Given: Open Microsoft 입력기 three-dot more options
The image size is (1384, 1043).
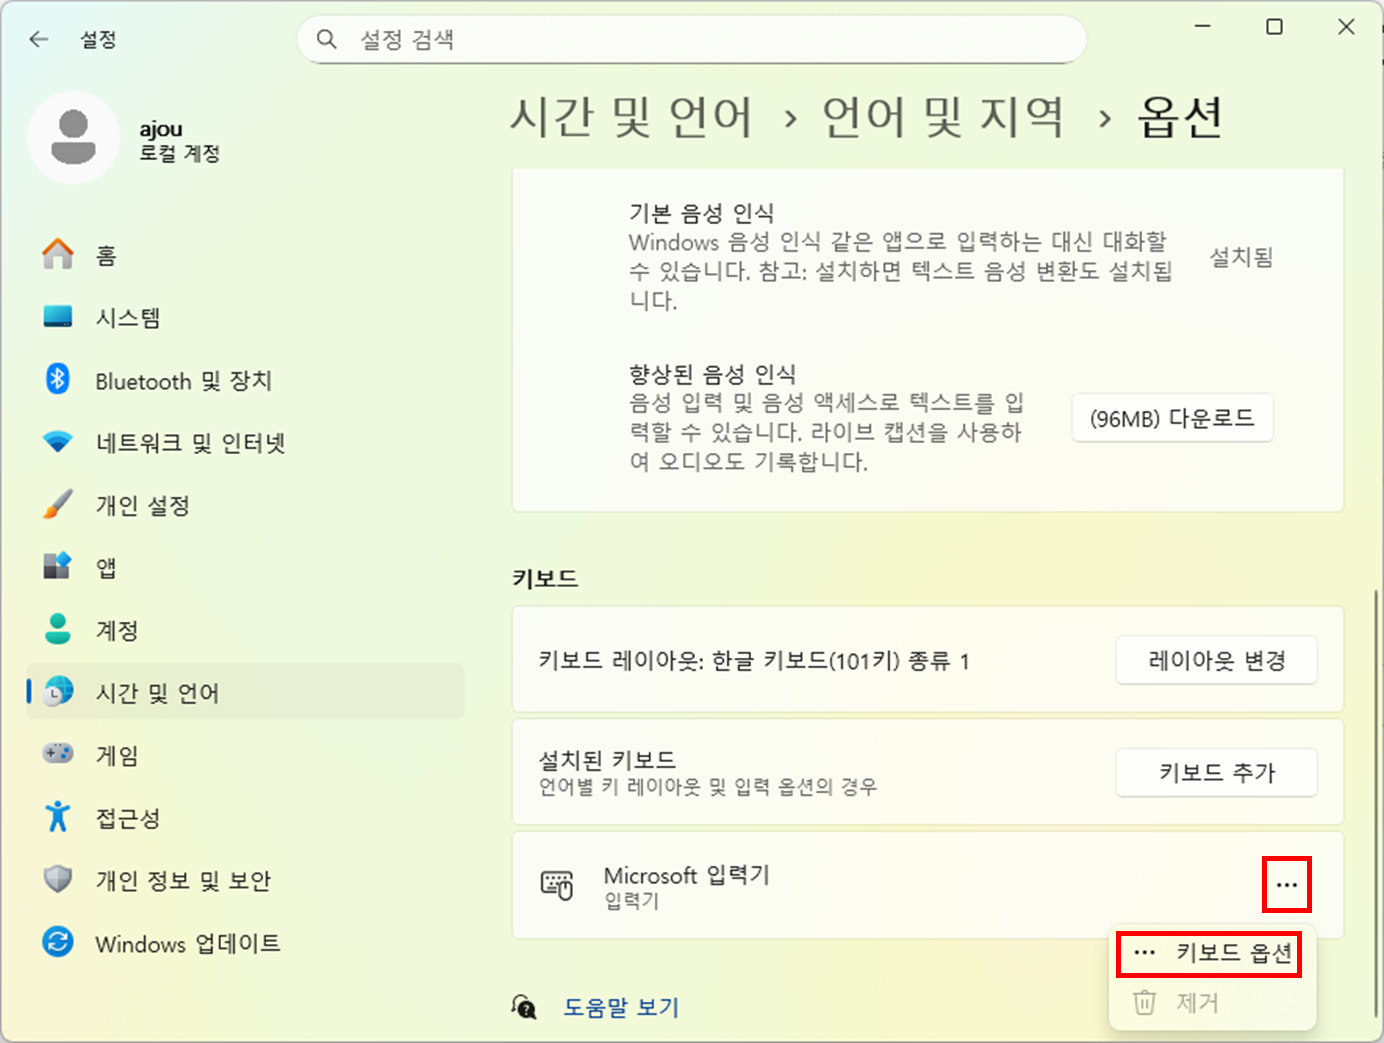Looking at the screenshot, I should click(1286, 885).
